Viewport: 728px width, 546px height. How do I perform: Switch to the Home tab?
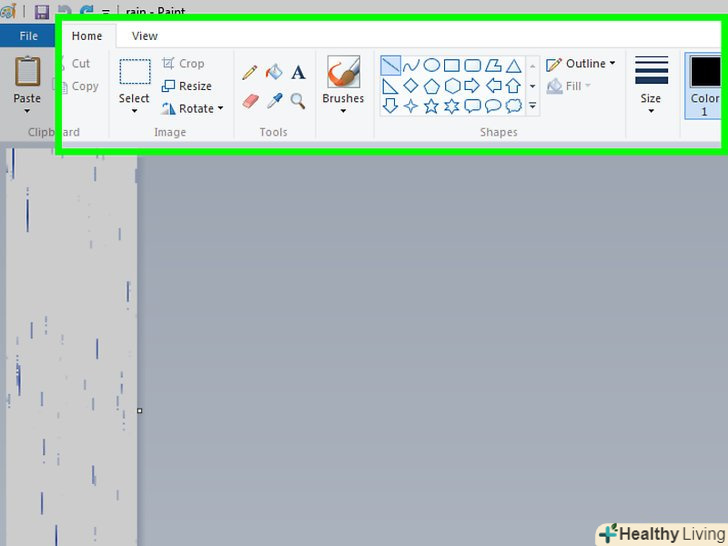click(87, 36)
